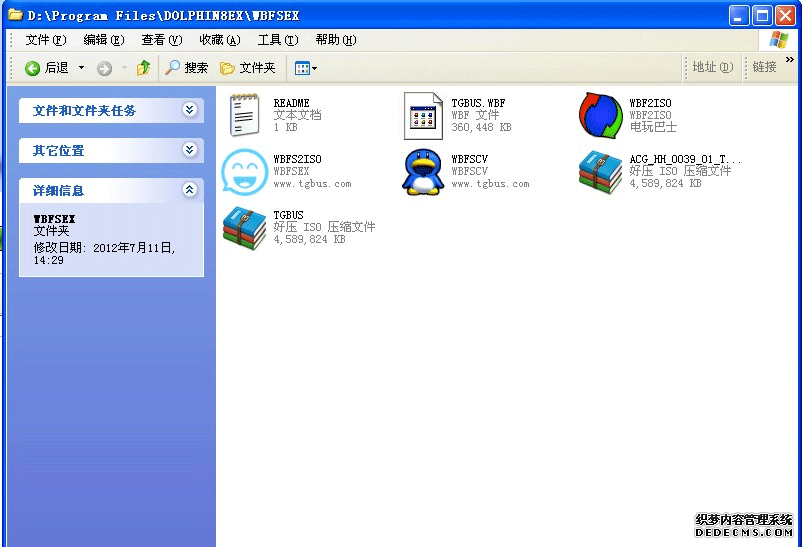The height and width of the screenshot is (547, 804).
Task: Open the README text document icon
Action: [x=244, y=115]
